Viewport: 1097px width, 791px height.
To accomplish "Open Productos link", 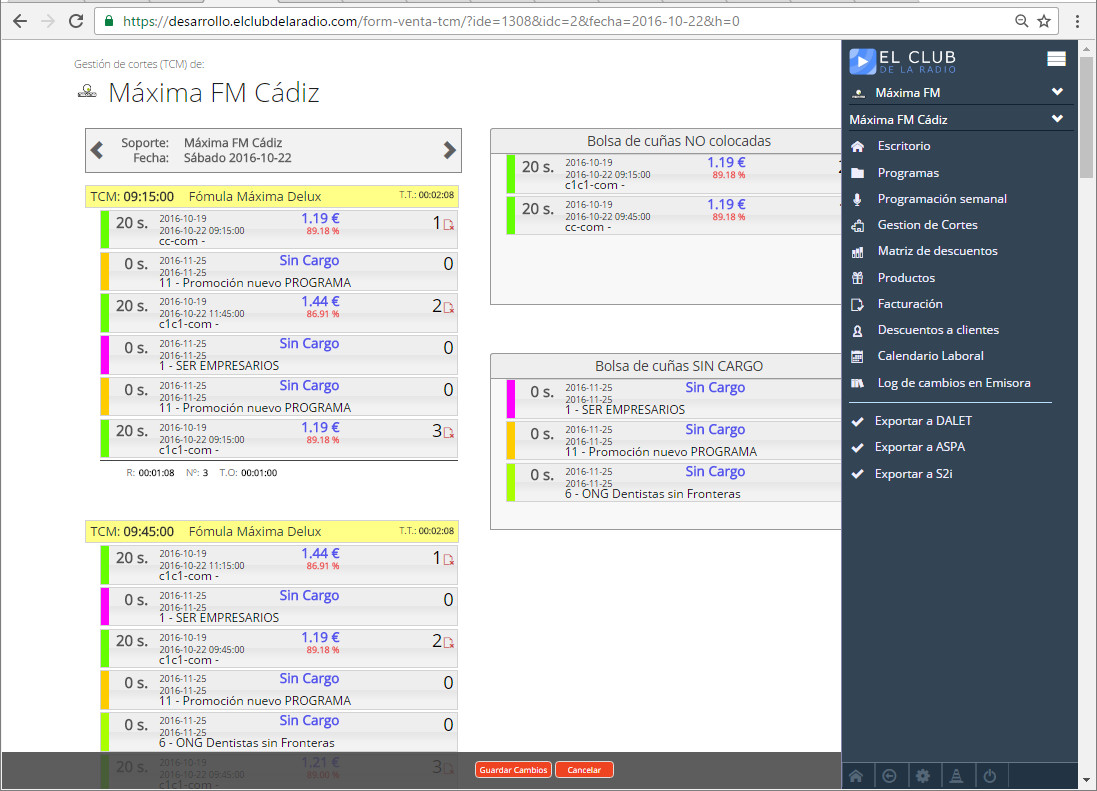I will 906,278.
